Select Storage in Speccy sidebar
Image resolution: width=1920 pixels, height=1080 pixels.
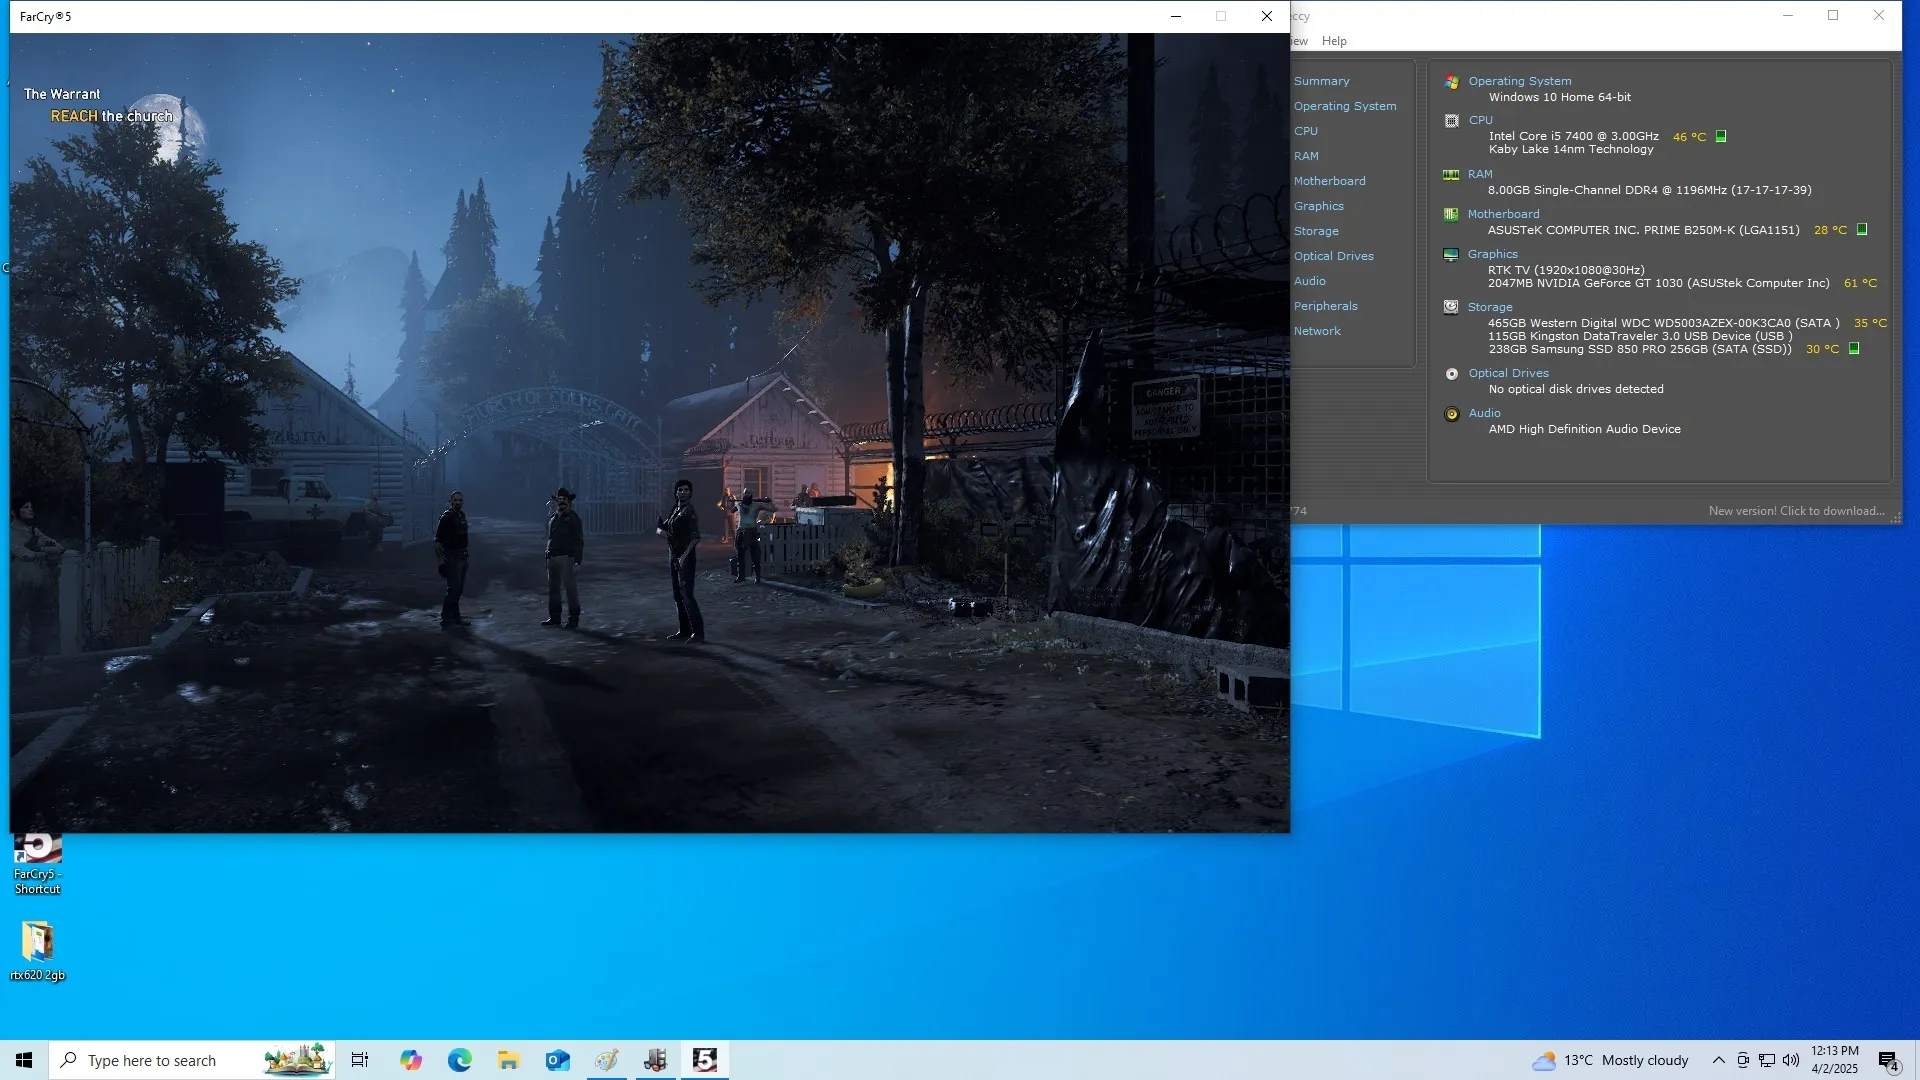pos(1316,231)
